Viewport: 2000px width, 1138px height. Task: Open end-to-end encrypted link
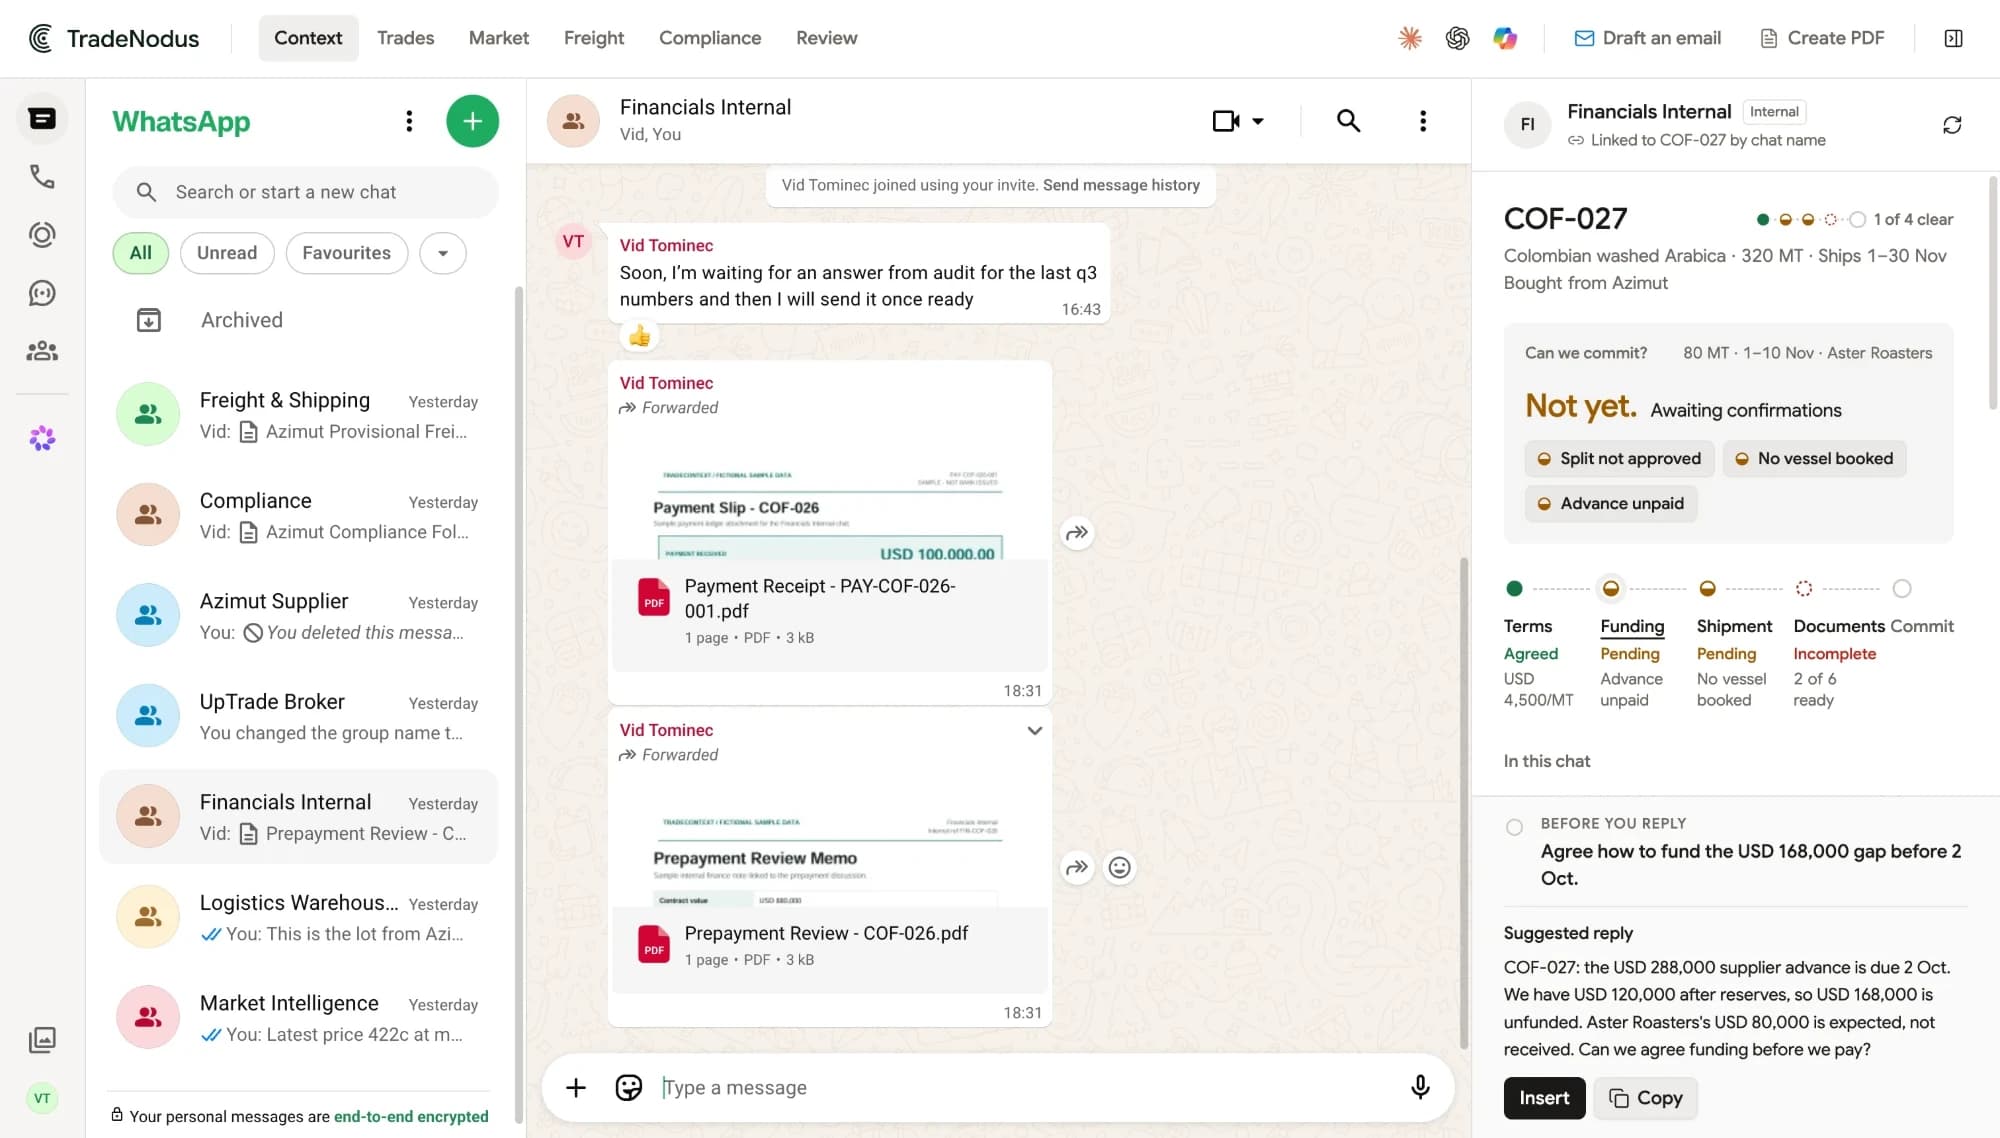click(411, 1116)
